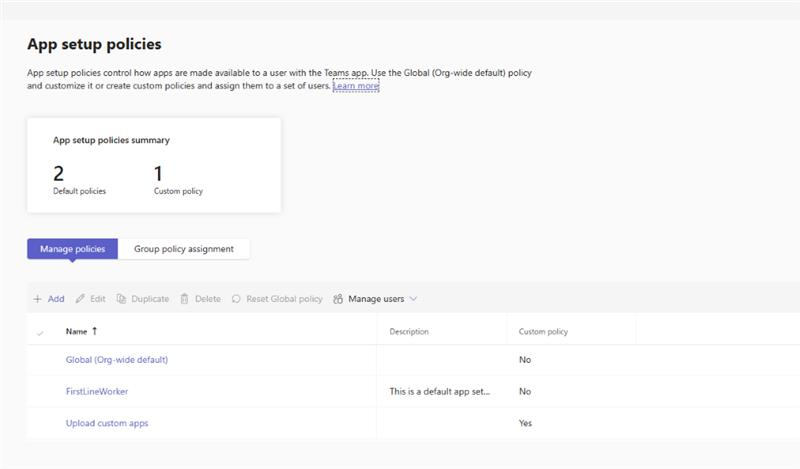Viewport: 800px width, 469px height.
Task: Open the Global (Org-wide default) policy
Action: [x=117, y=360]
